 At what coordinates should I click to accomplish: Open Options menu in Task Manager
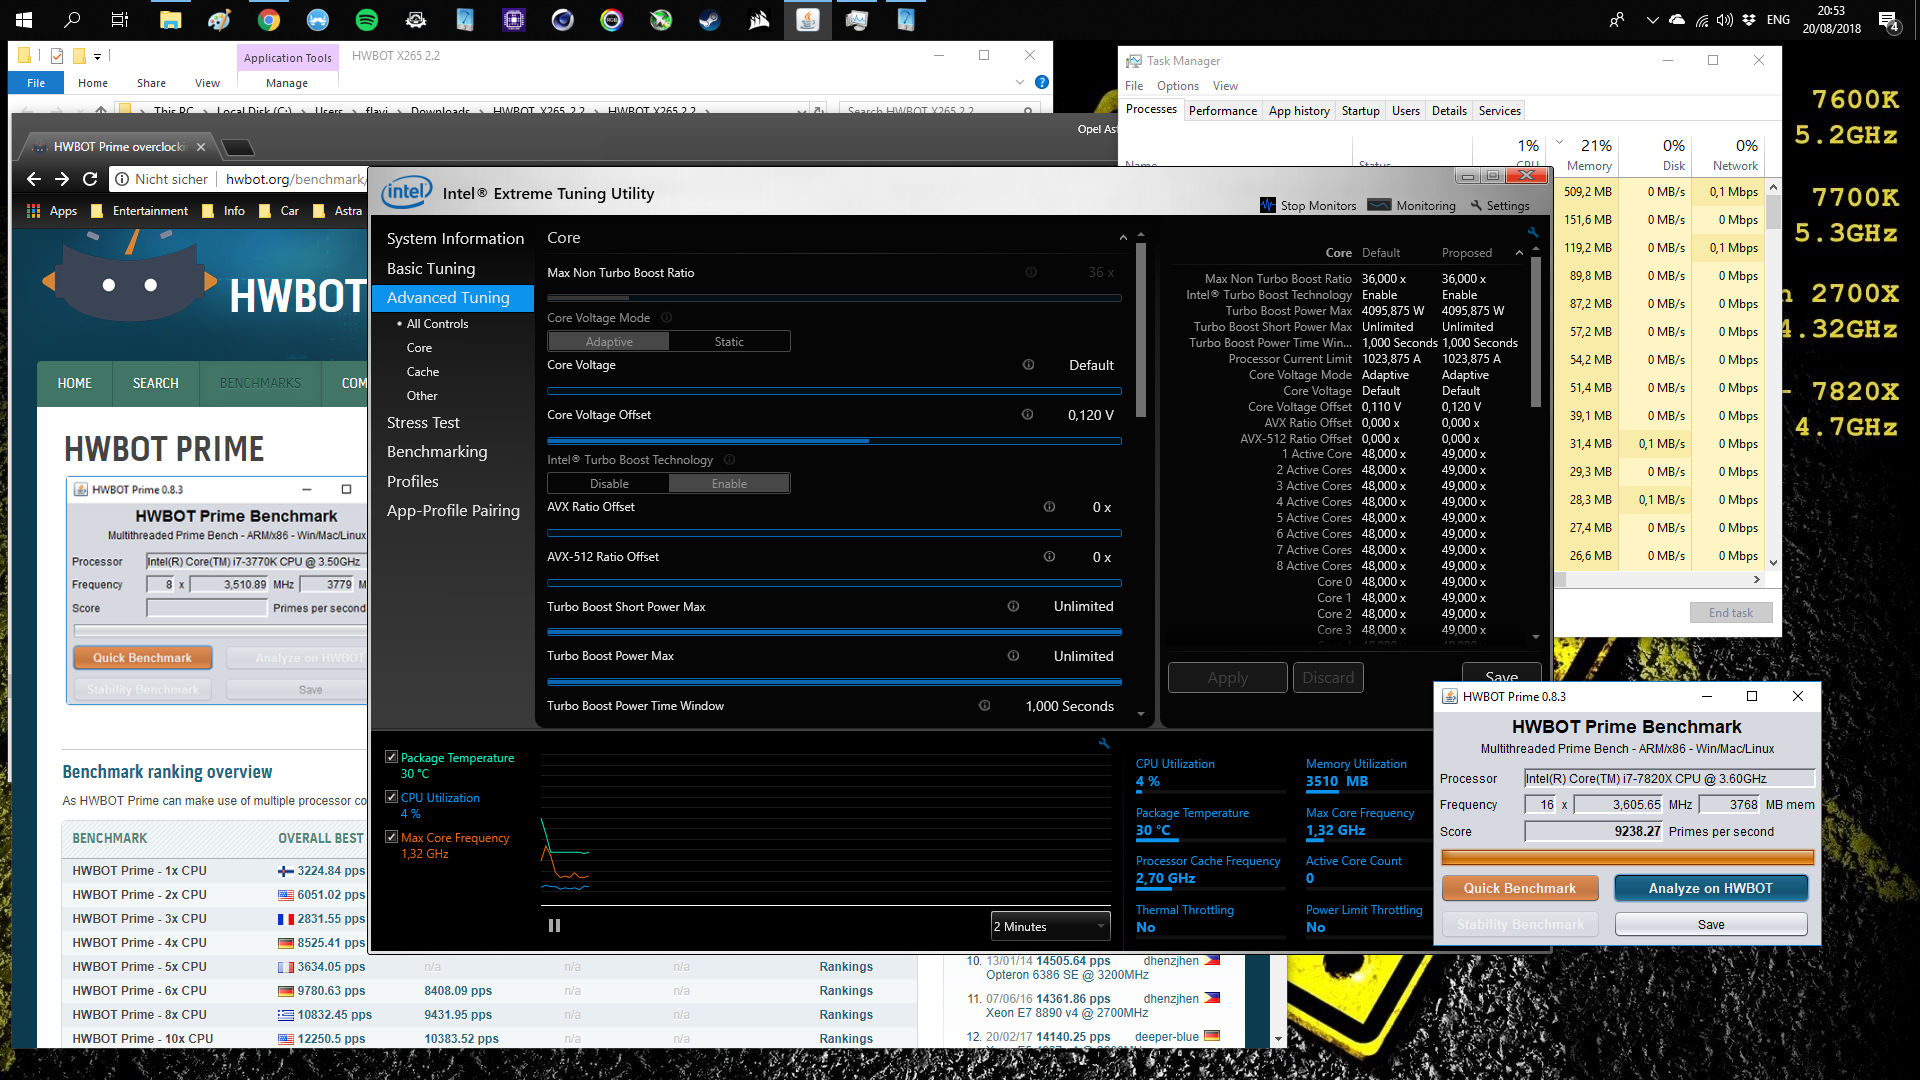pyautogui.click(x=1178, y=86)
